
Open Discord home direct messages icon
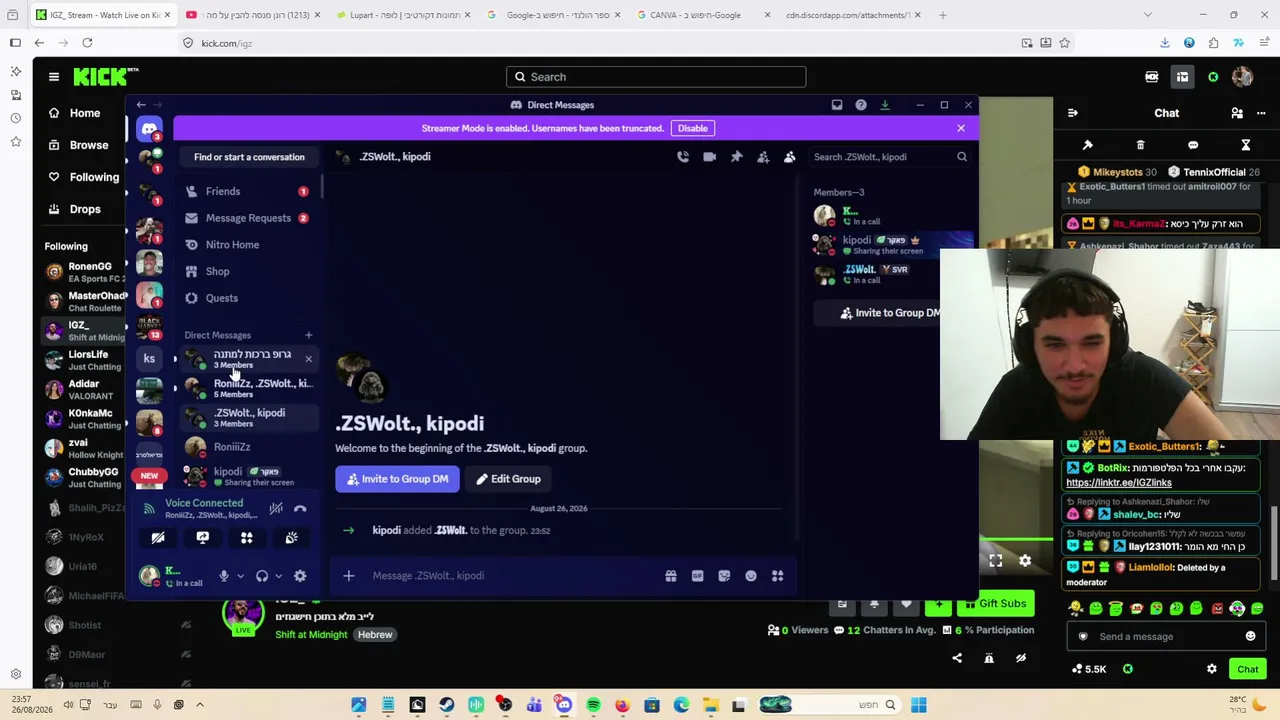149,129
